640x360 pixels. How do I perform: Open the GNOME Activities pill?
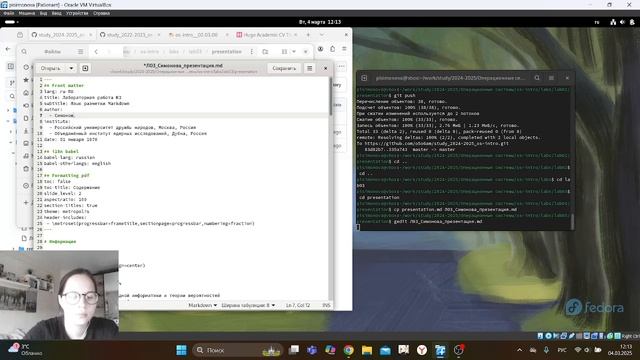[11, 22]
